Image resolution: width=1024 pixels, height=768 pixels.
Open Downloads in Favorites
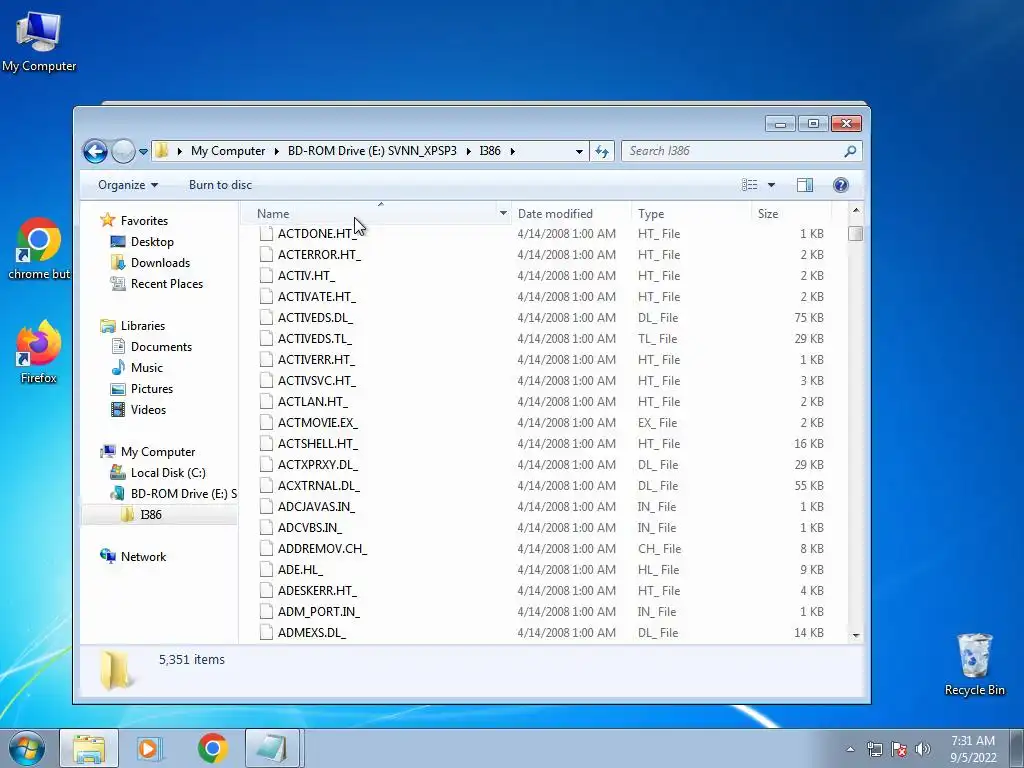(x=160, y=263)
